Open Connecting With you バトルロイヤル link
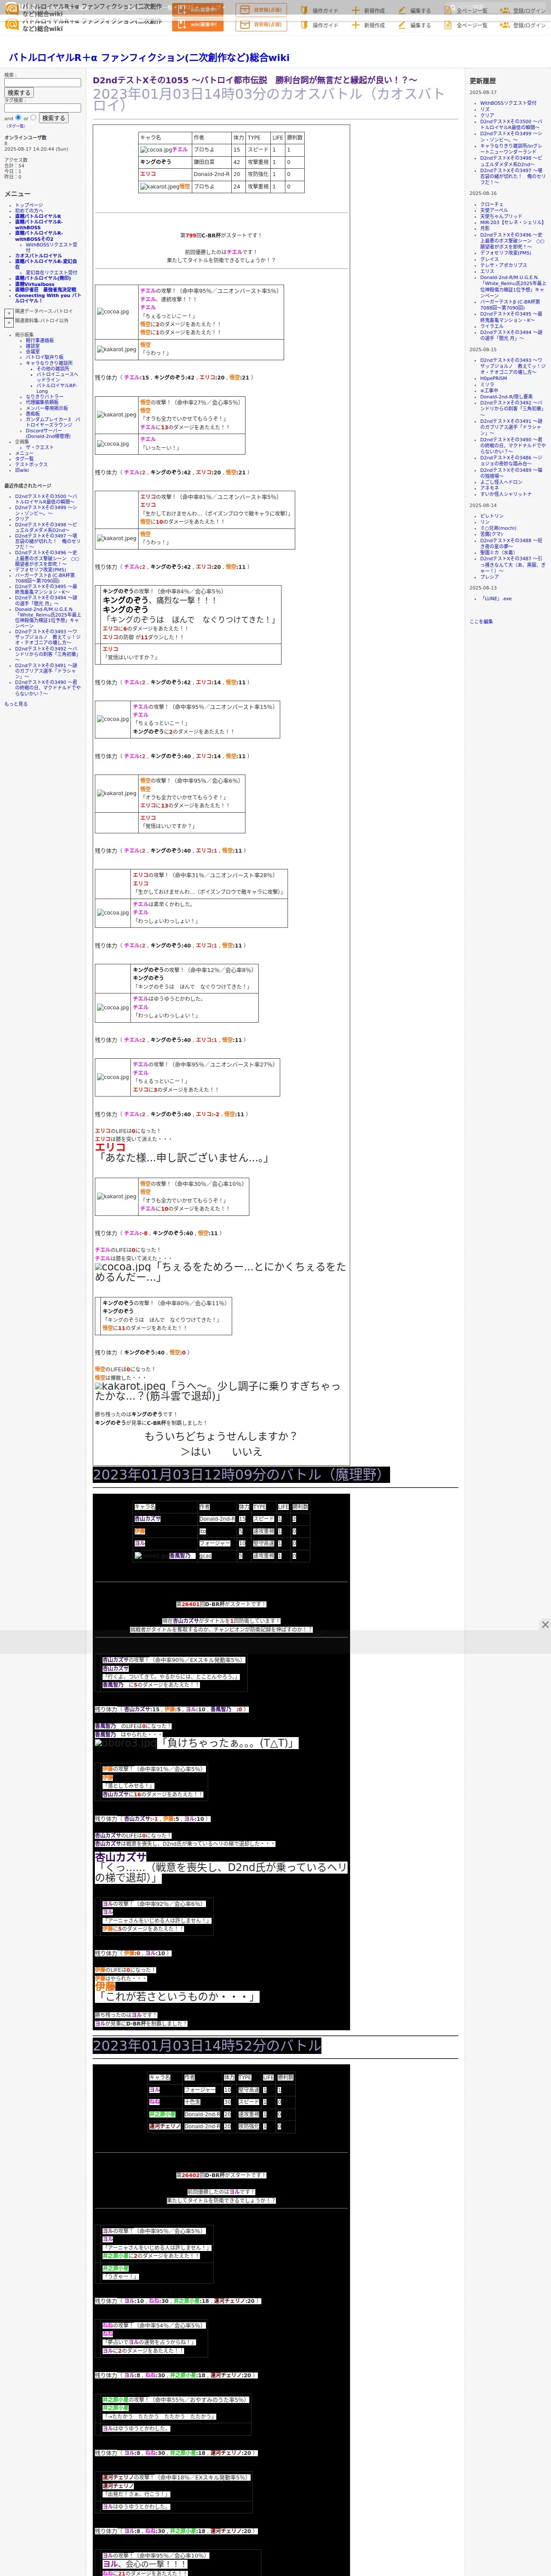Viewport: 551px width, 2576px height. 48,298
